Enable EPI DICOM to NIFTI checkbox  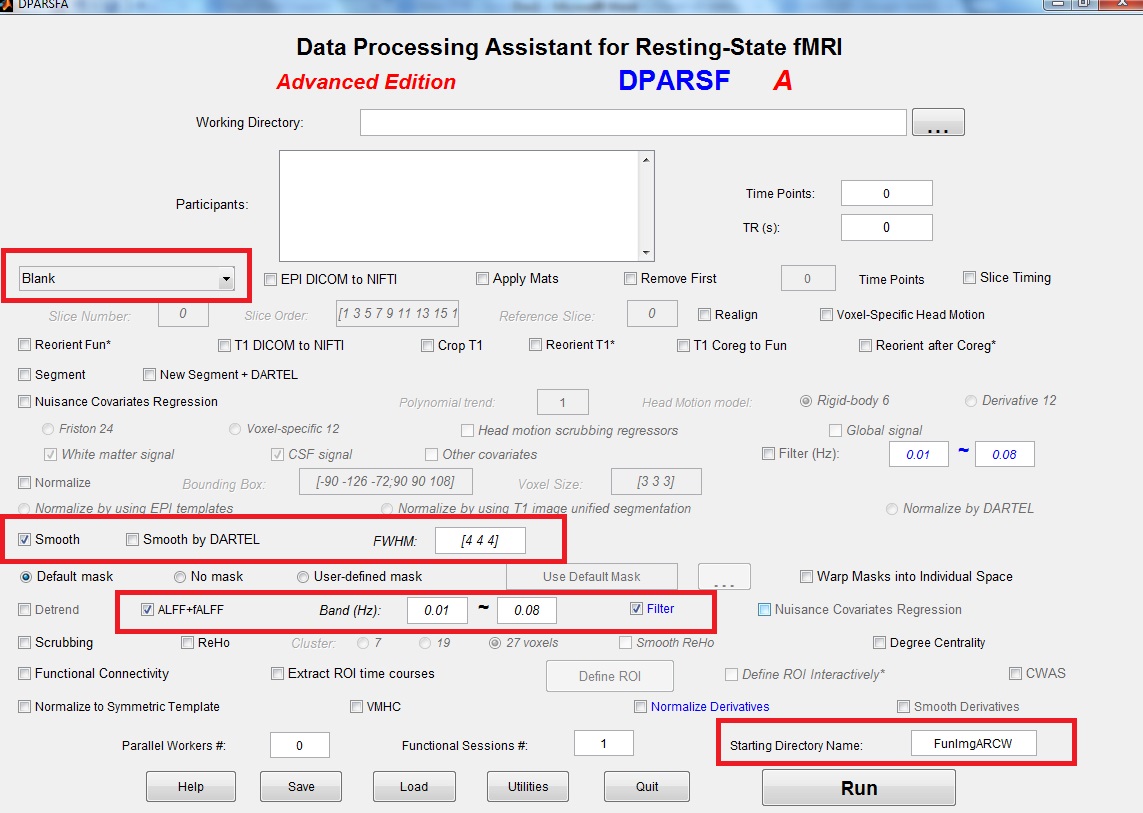pos(270,279)
